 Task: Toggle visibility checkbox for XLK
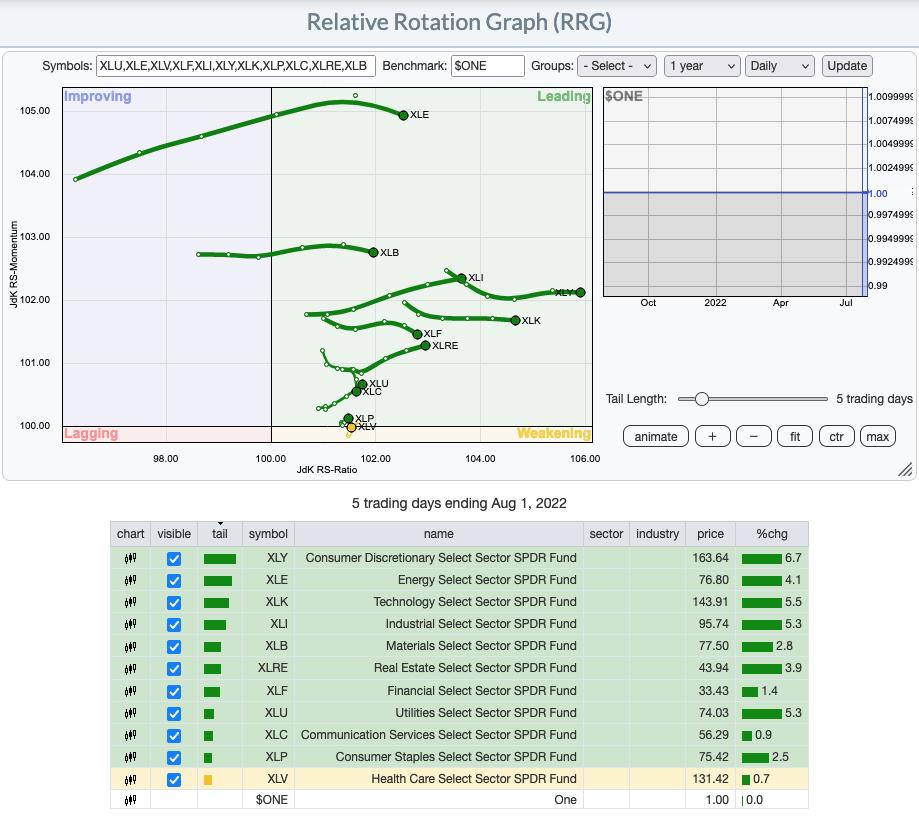tap(174, 603)
